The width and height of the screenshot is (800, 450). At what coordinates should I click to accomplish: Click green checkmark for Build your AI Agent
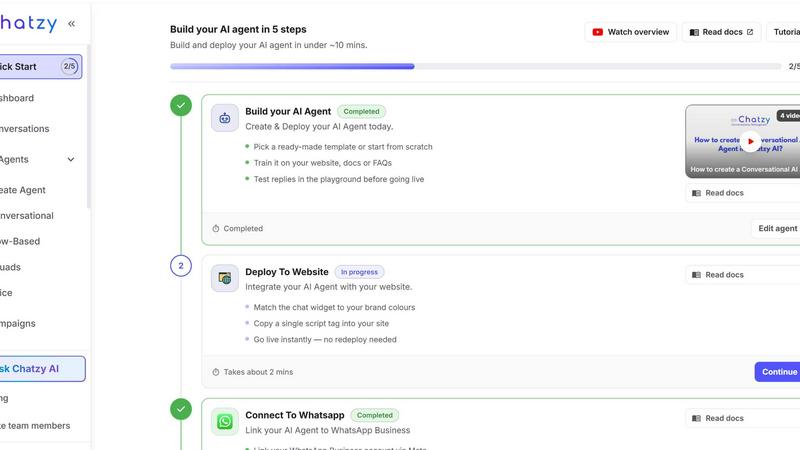pos(181,106)
